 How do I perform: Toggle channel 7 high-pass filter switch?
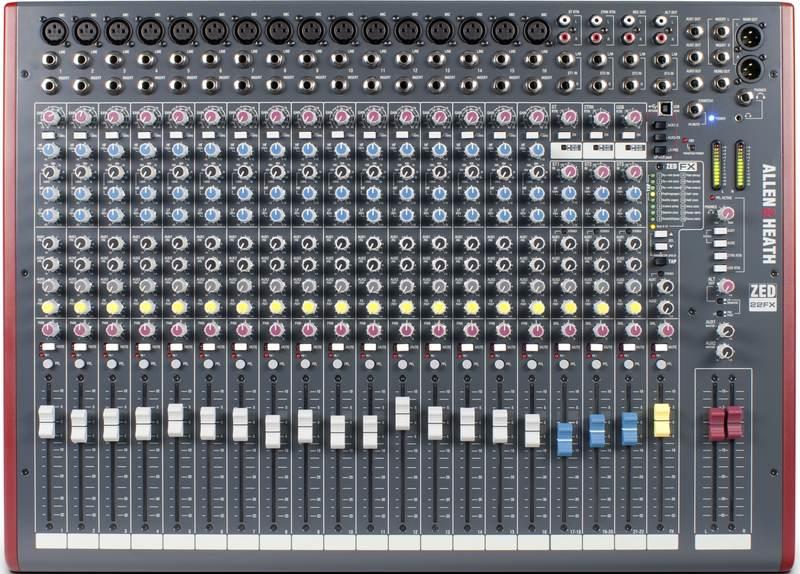click(x=240, y=135)
